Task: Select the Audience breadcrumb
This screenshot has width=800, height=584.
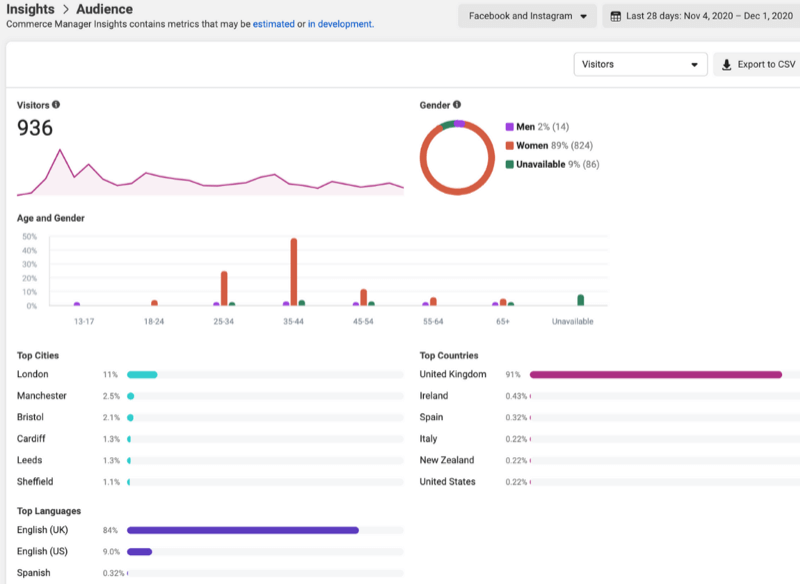Action: pos(105,9)
